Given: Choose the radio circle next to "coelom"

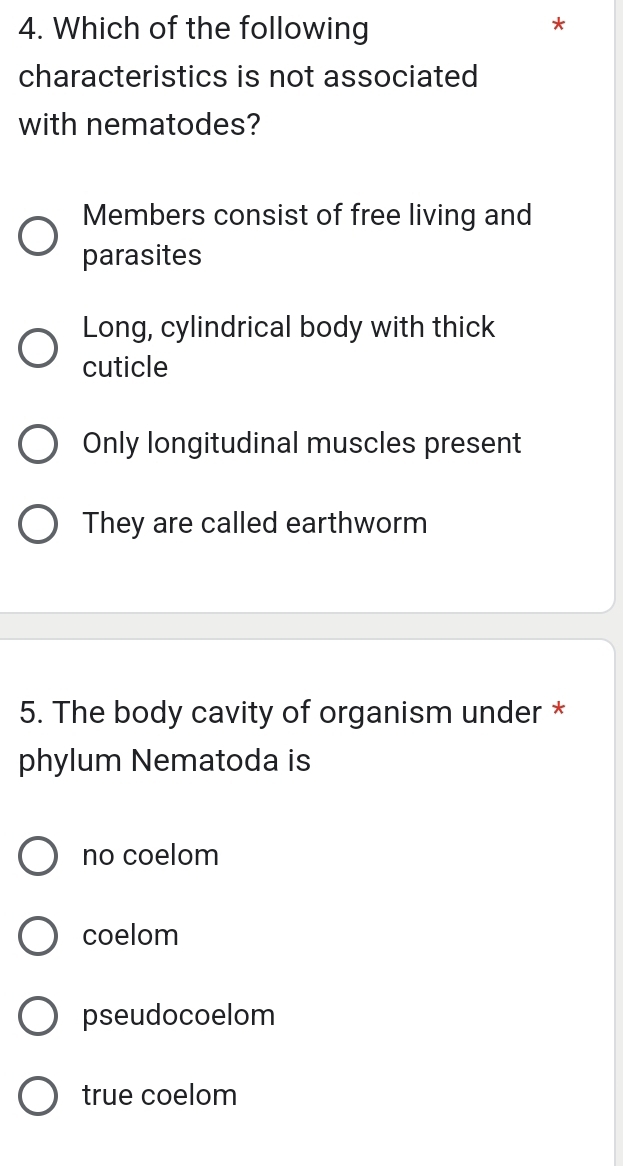Looking at the screenshot, I should (x=39, y=937).
